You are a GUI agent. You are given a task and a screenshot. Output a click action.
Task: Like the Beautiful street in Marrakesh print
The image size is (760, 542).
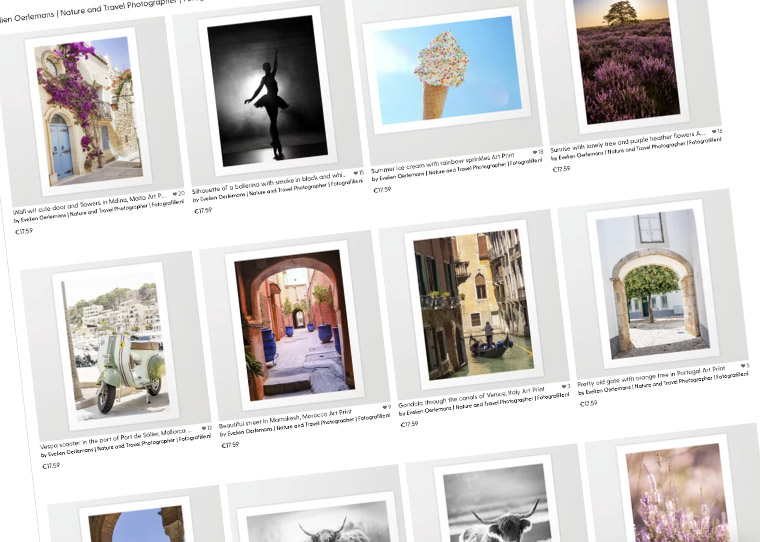[x=386, y=407]
